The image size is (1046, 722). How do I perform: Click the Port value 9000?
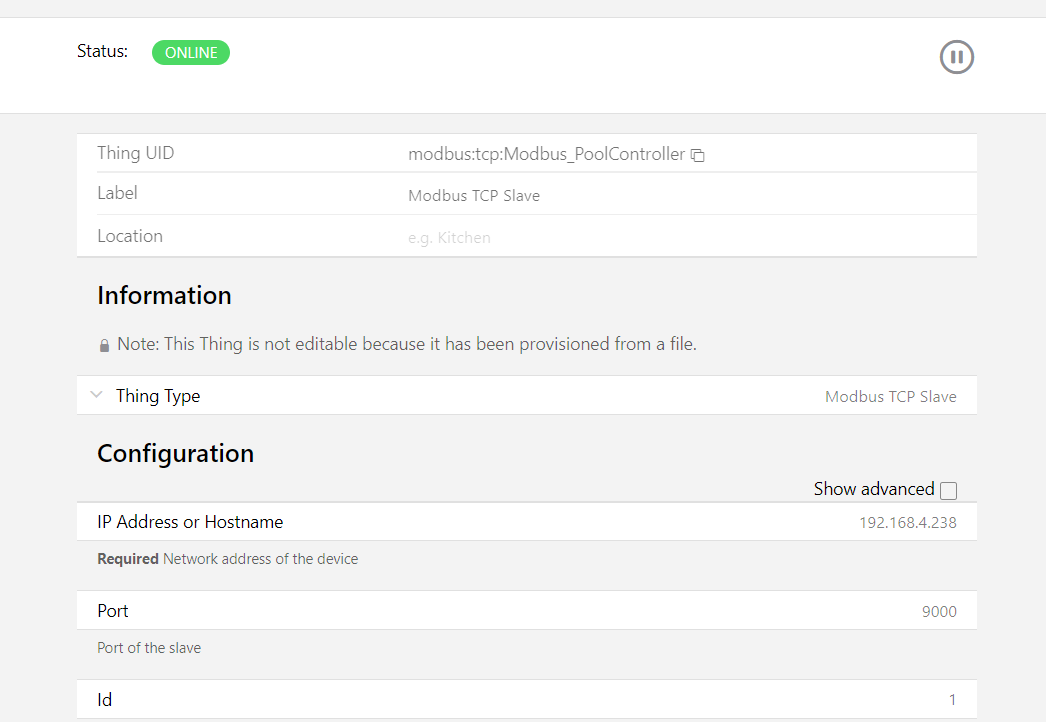click(938, 612)
